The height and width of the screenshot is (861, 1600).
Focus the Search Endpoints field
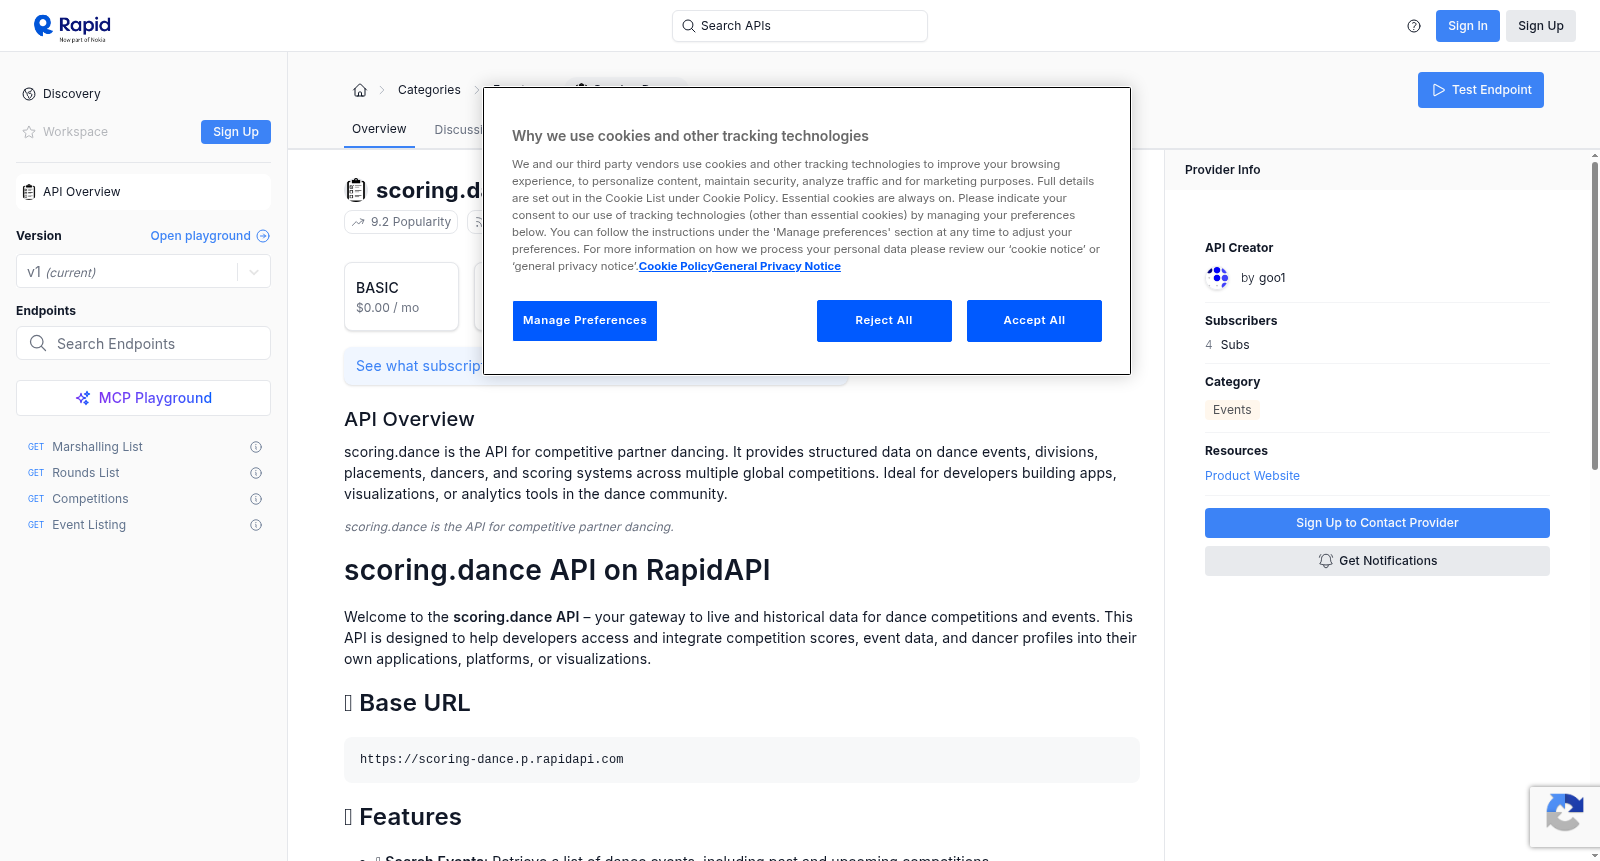[144, 343]
